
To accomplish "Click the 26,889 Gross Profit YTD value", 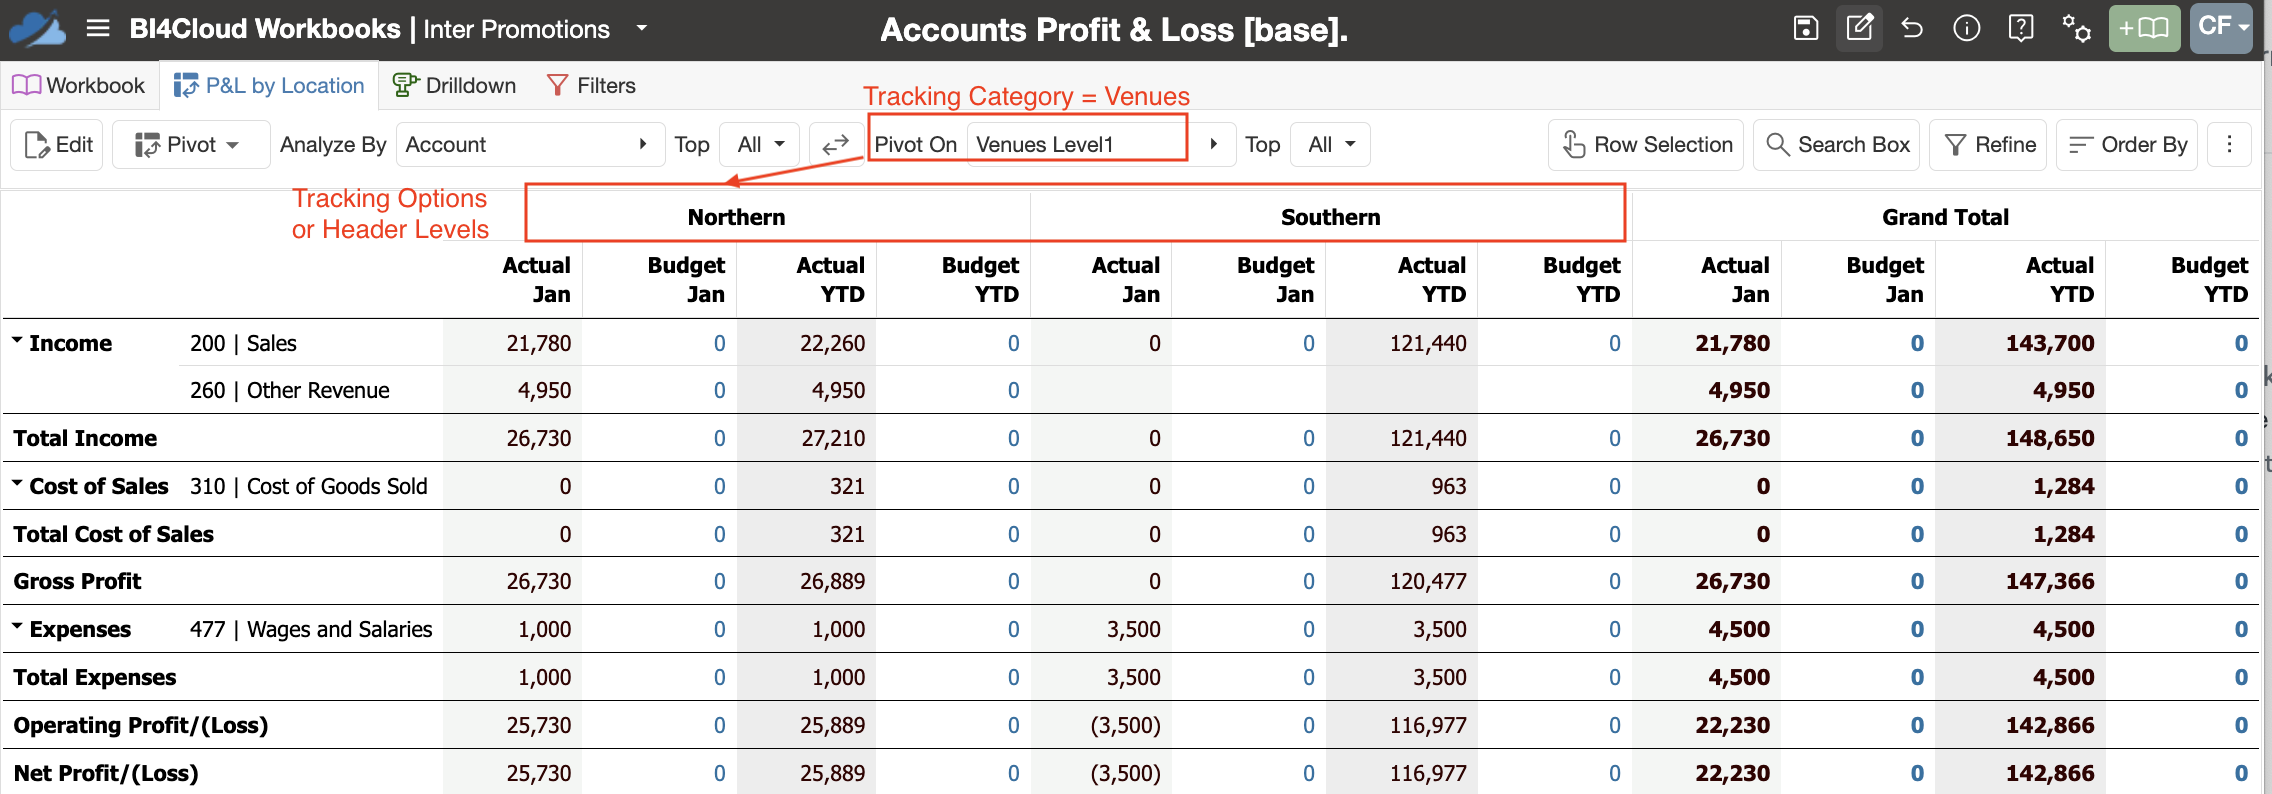I will pyautogui.click(x=832, y=581).
